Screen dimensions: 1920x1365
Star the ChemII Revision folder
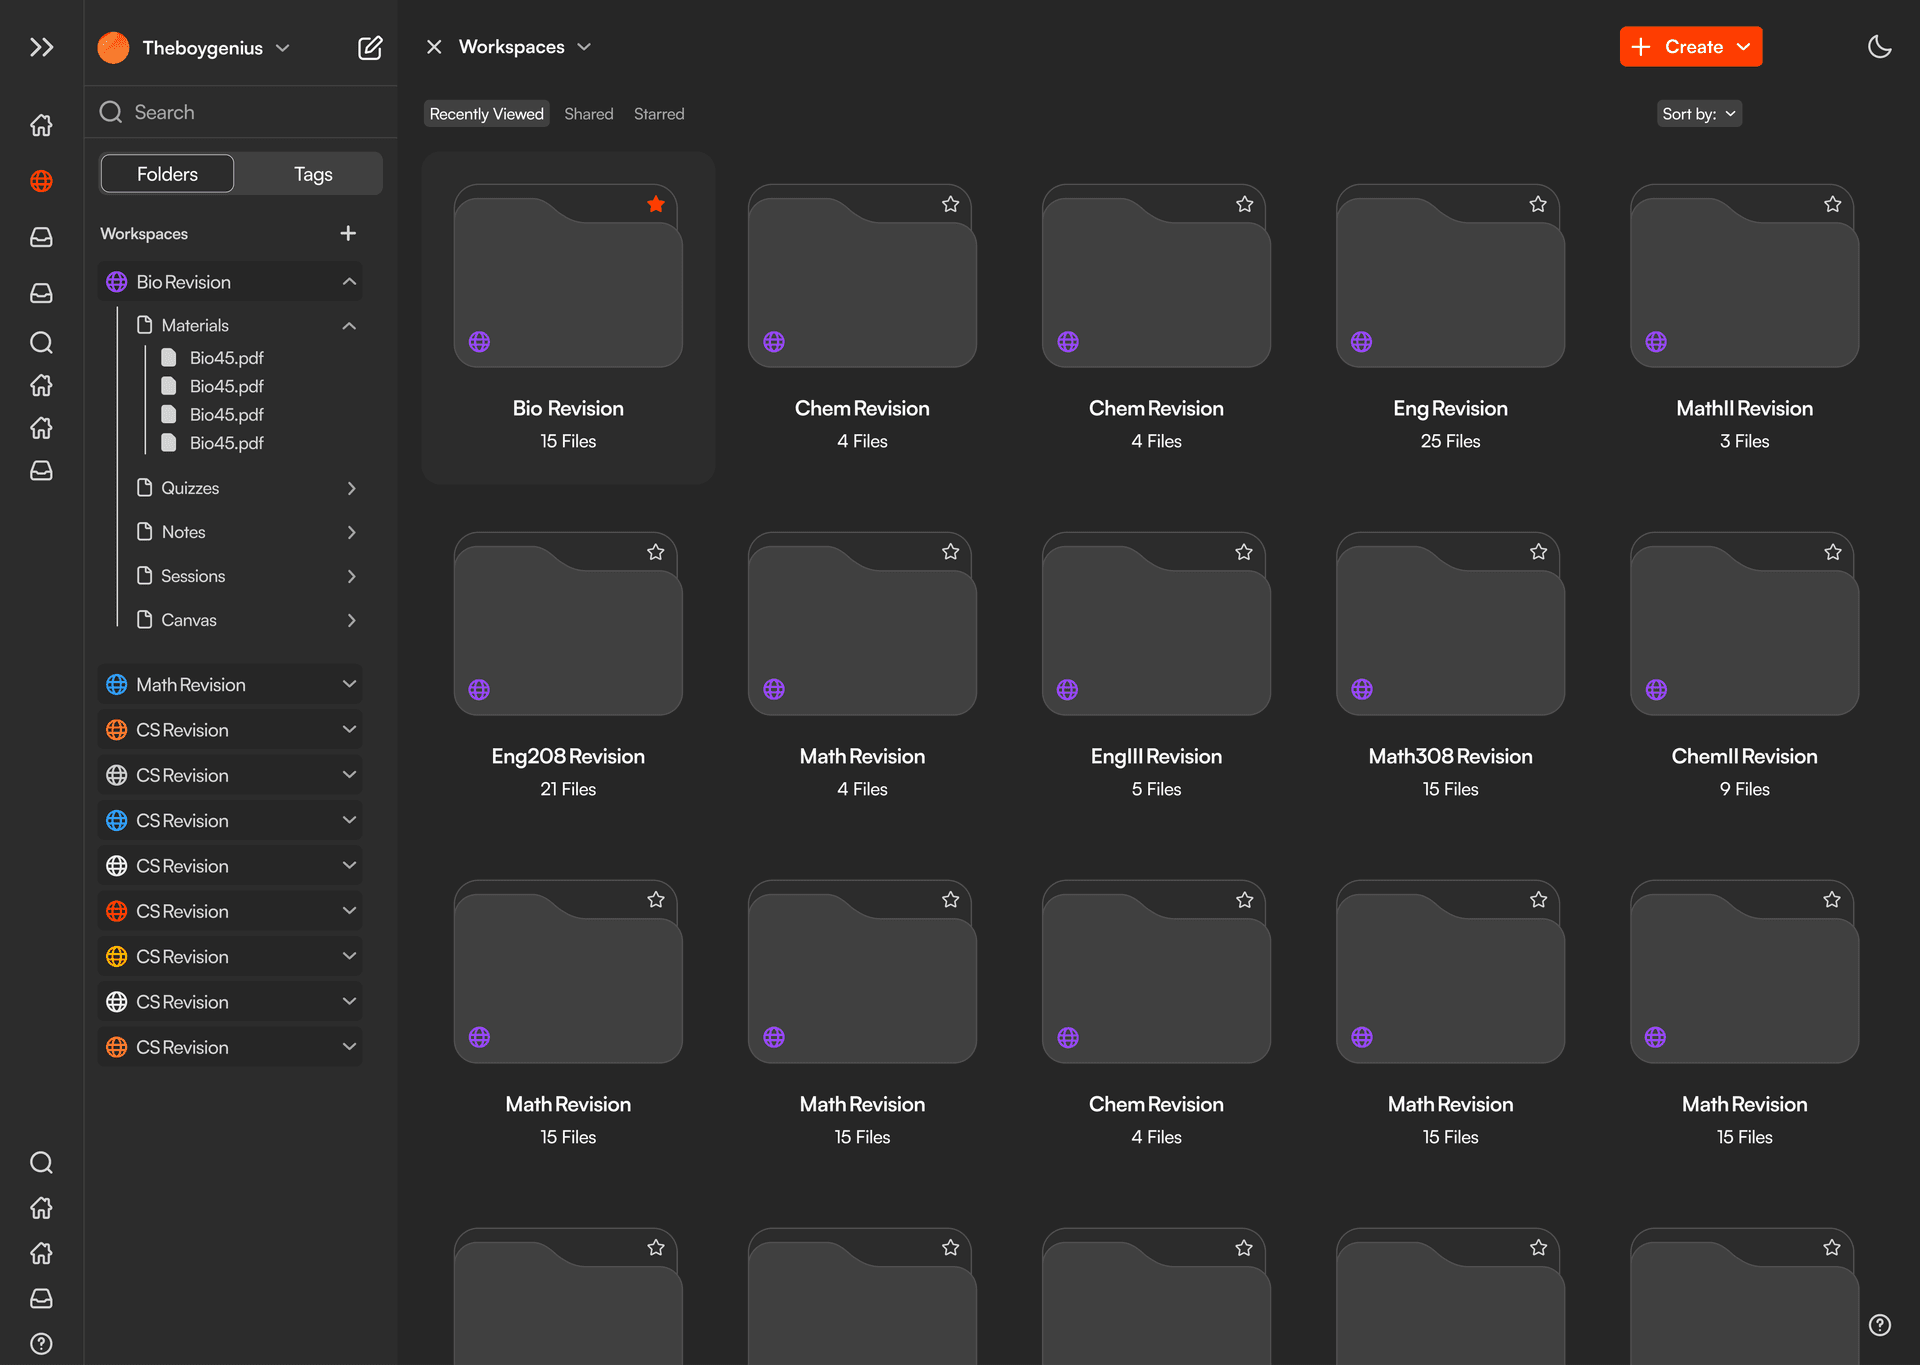pyautogui.click(x=1832, y=552)
